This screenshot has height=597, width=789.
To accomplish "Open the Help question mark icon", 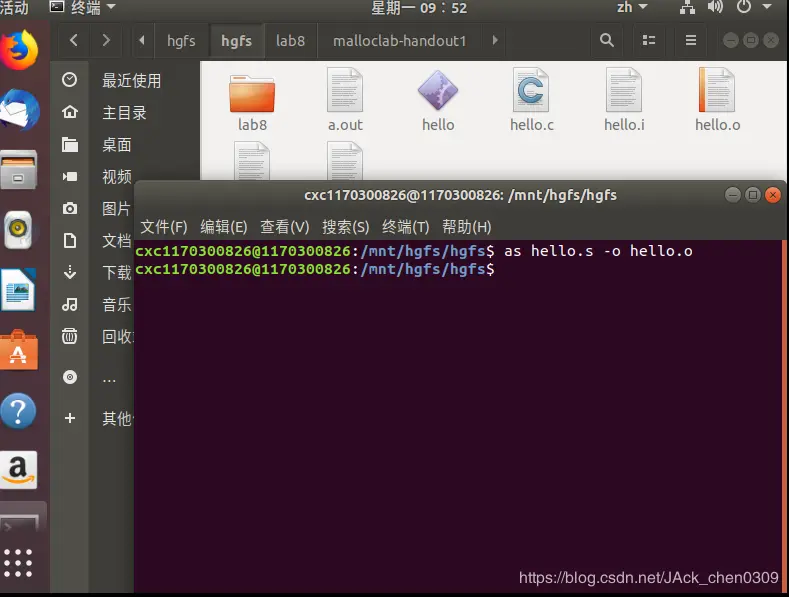I will click(x=18, y=411).
